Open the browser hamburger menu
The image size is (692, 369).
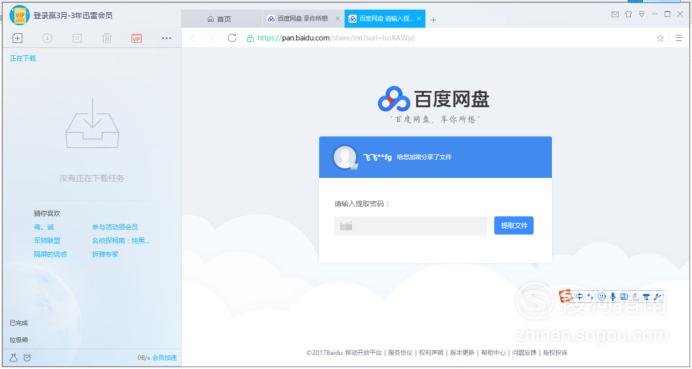tap(679, 38)
